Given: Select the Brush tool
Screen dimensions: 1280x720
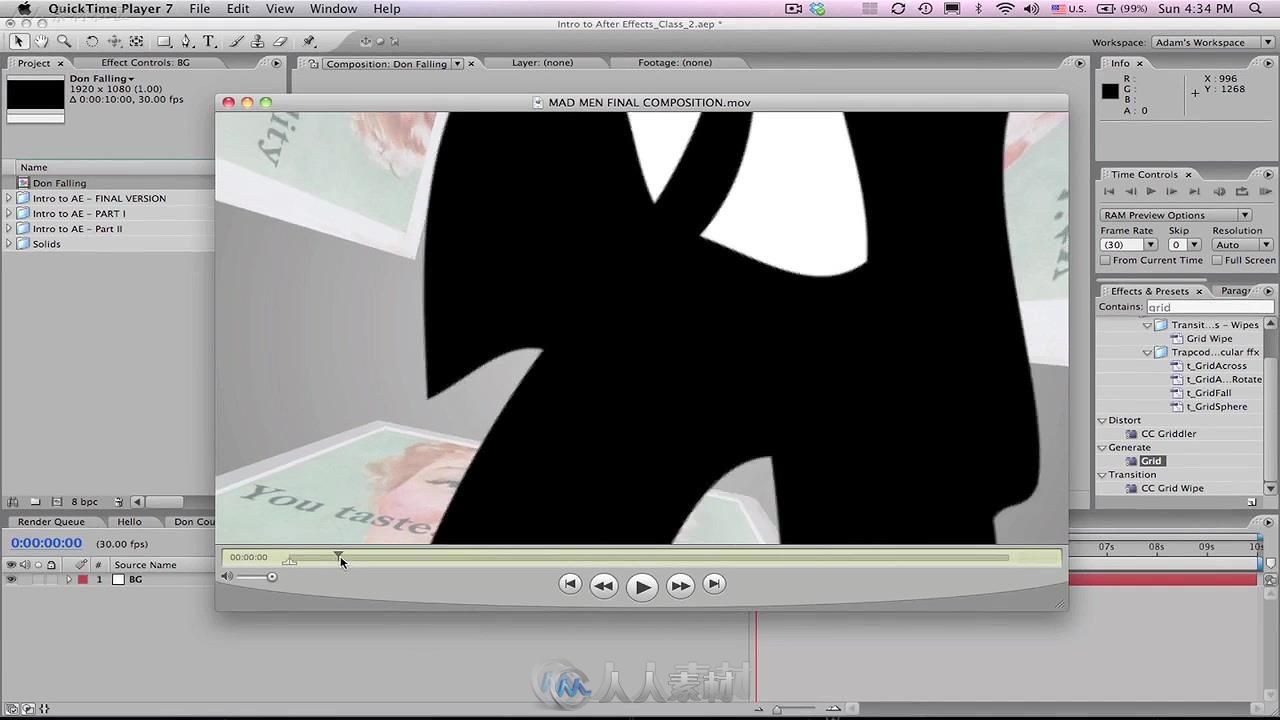Looking at the screenshot, I should pos(236,41).
